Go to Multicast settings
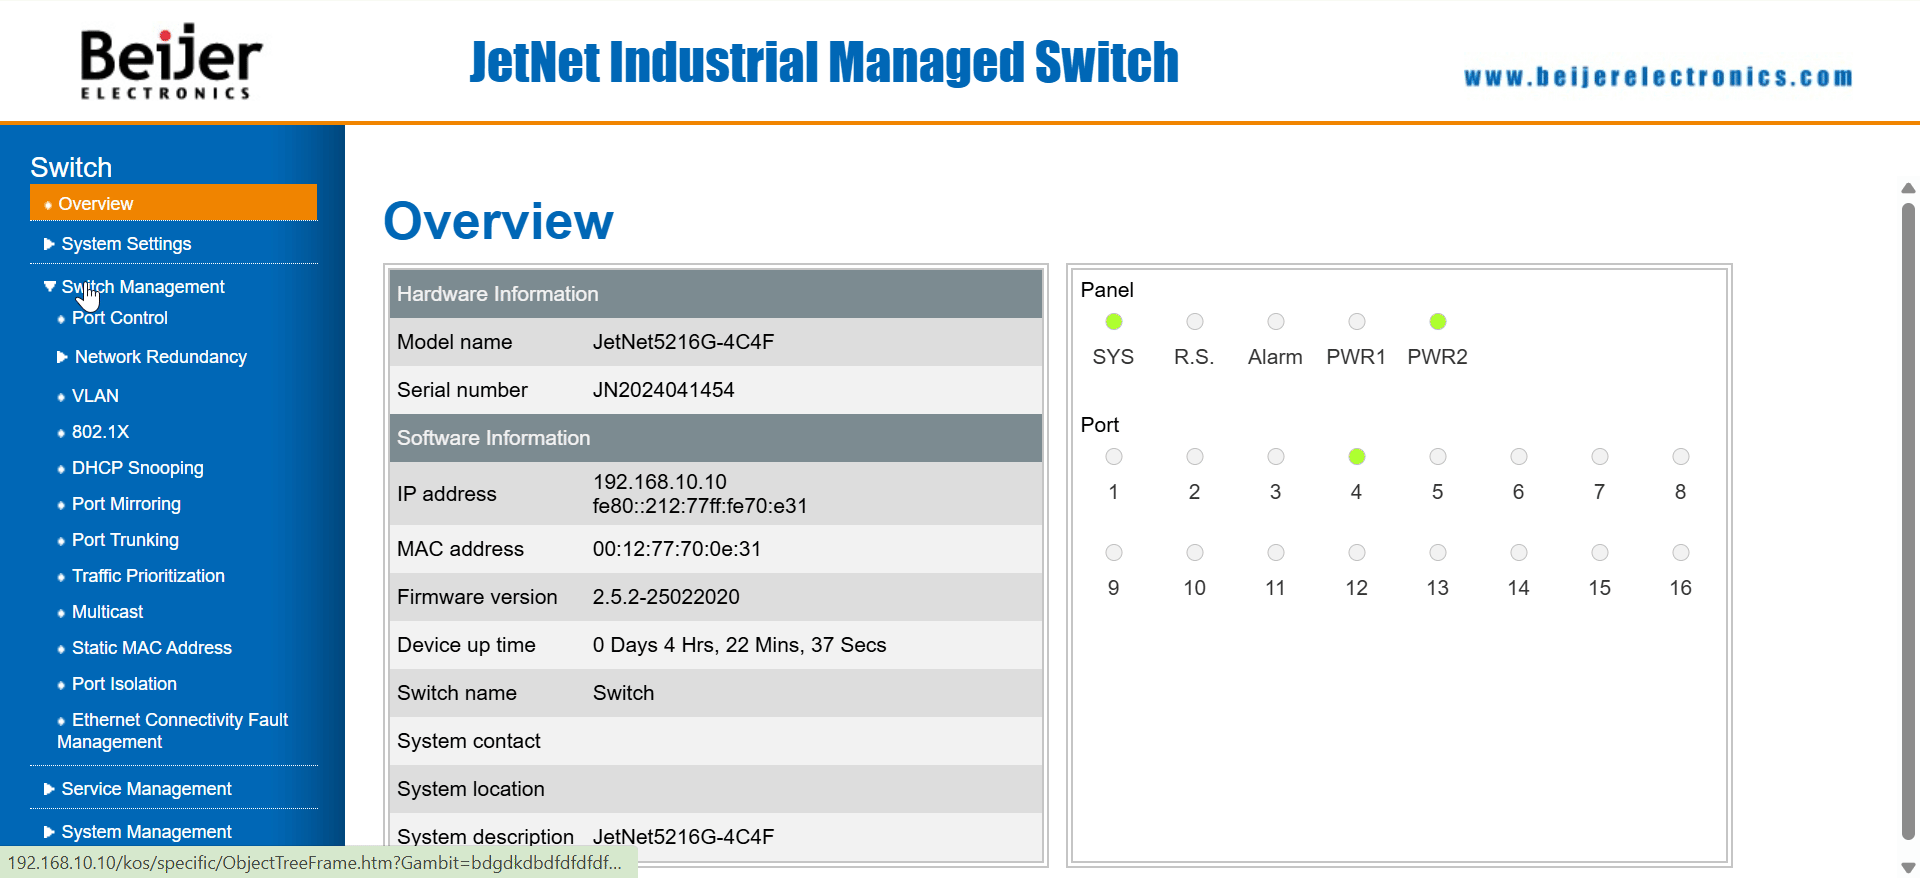Image resolution: width=1920 pixels, height=878 pixels. pos(107,612)
